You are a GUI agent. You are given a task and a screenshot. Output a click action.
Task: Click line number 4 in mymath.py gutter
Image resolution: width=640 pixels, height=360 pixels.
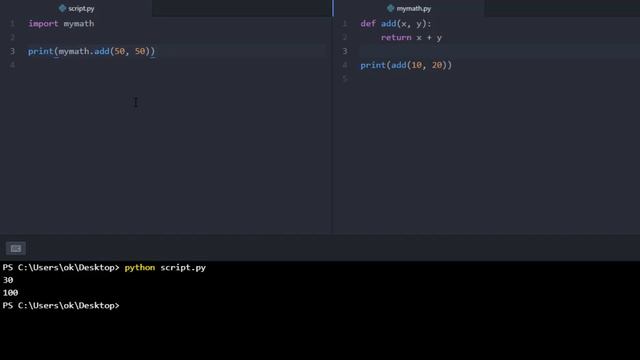345,65
